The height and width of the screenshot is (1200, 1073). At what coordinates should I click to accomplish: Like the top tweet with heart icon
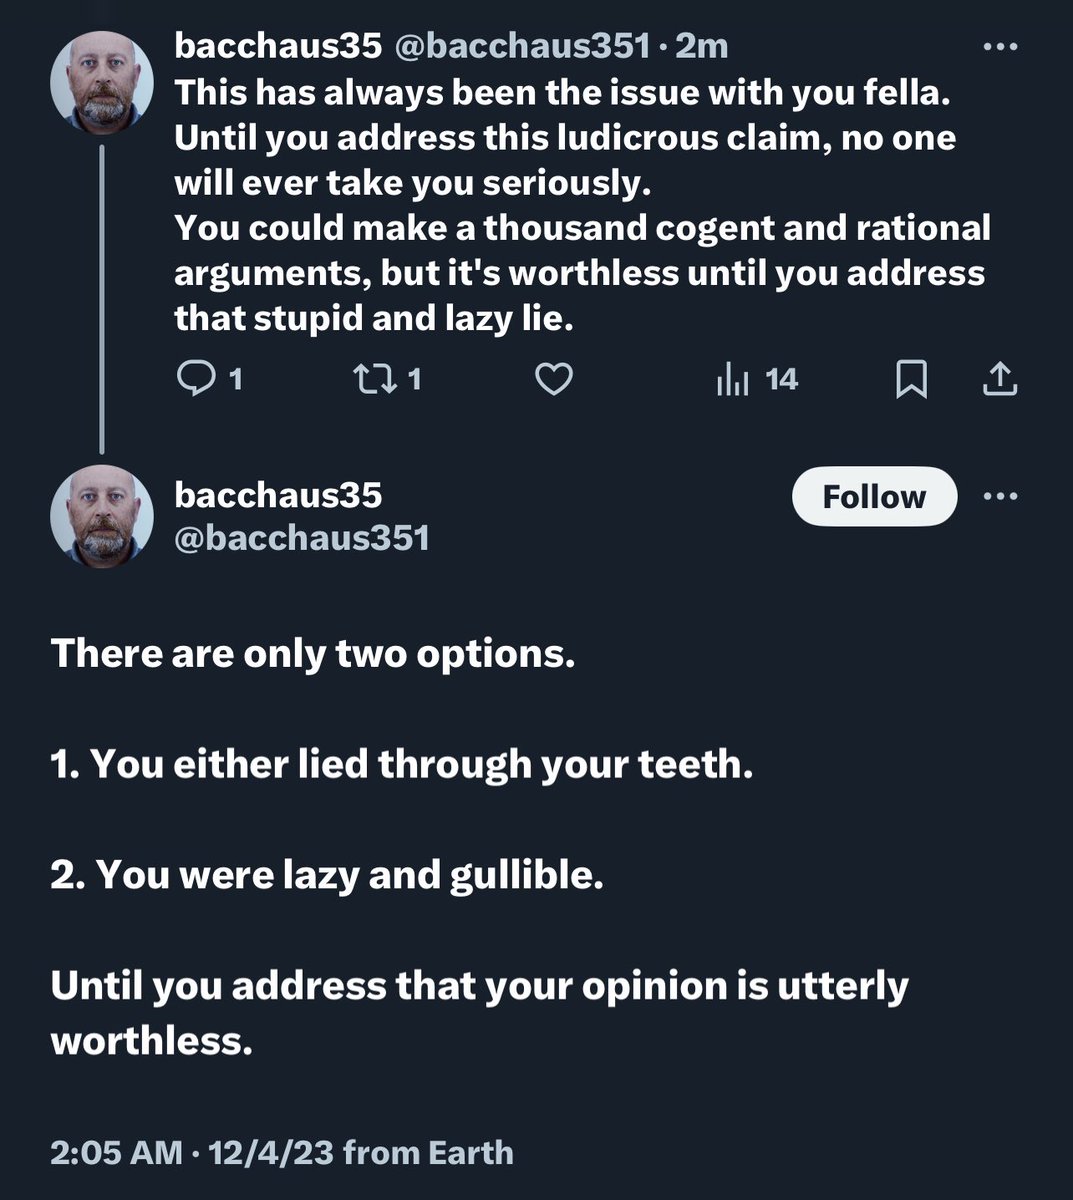coord(554,379)
